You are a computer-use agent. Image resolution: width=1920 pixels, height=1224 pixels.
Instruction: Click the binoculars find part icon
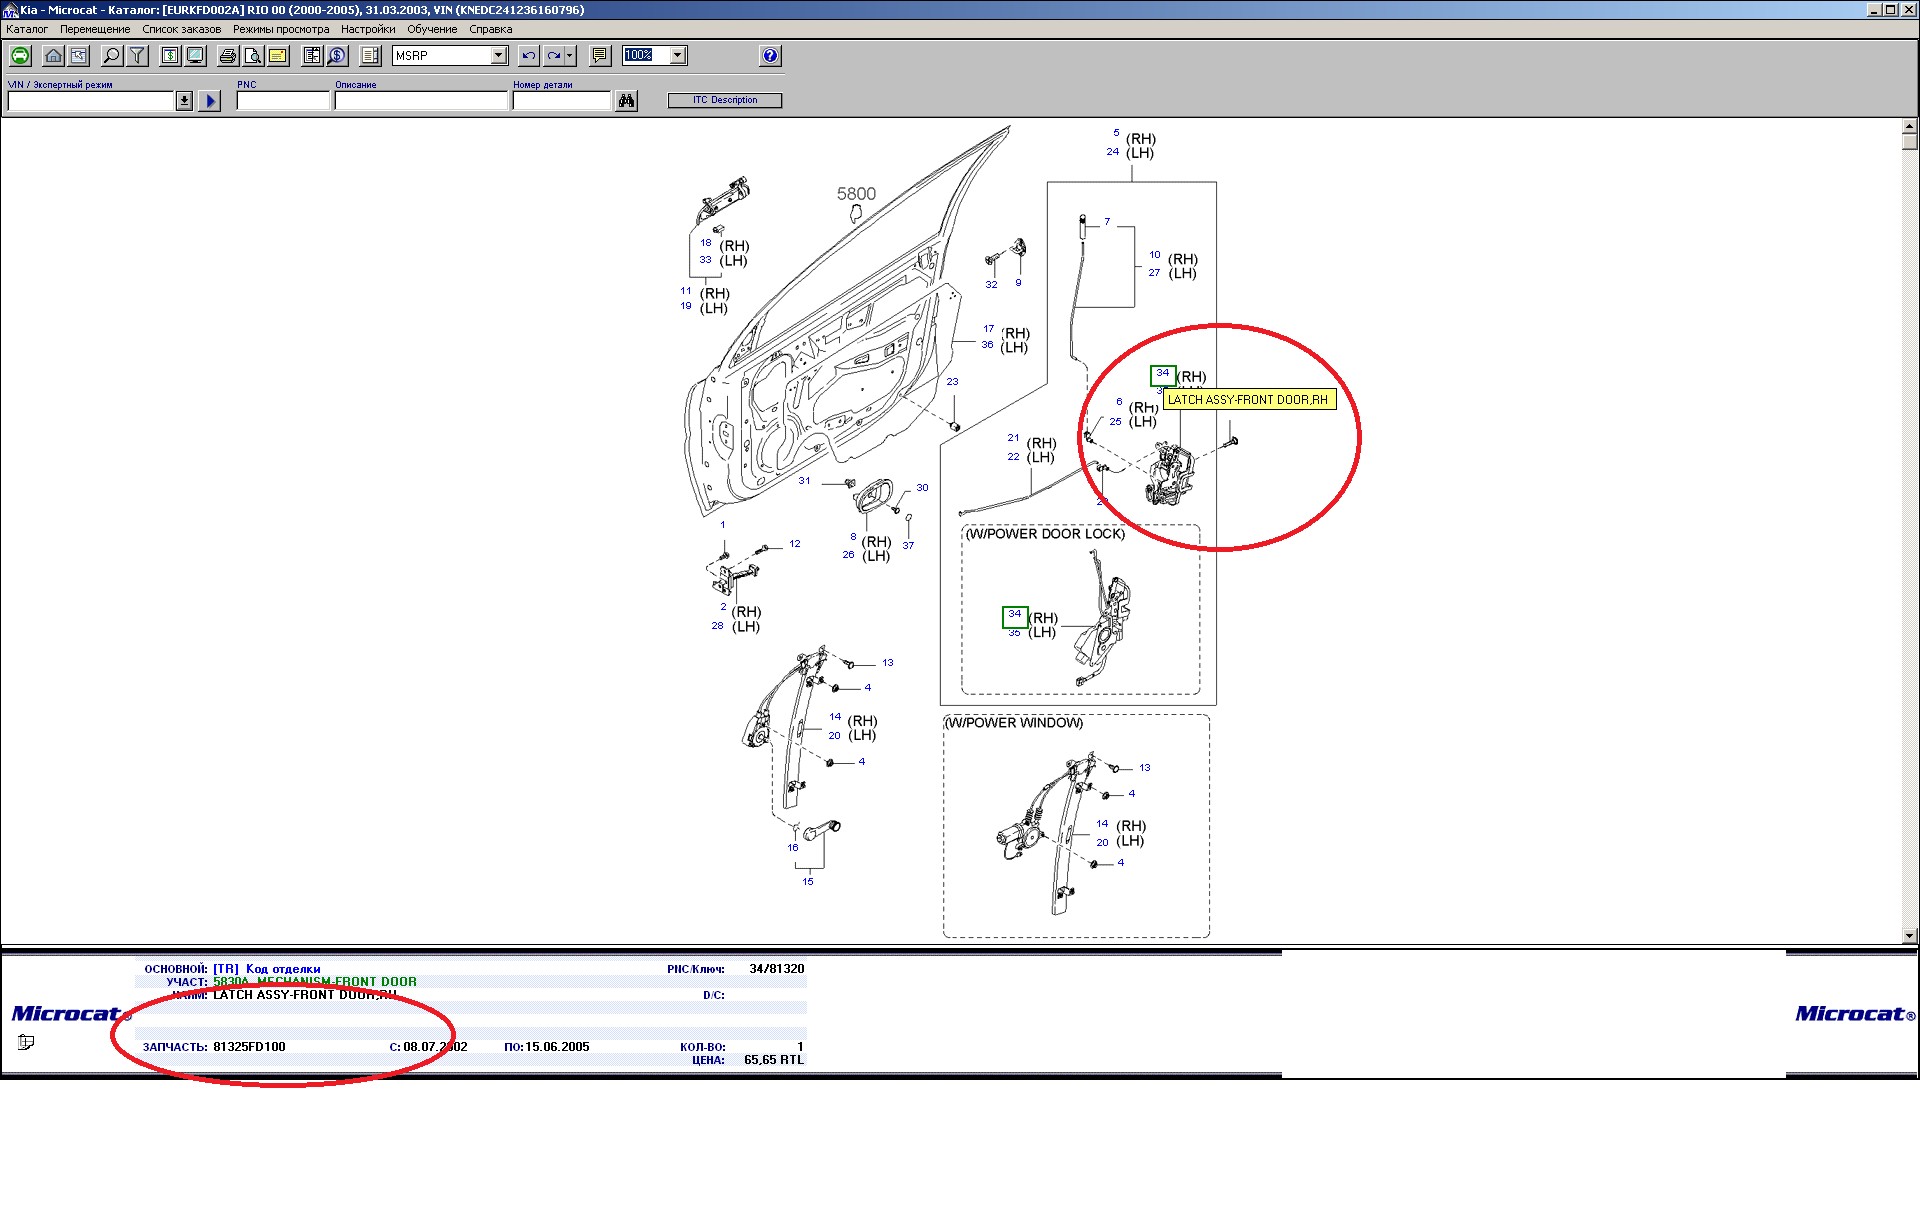[x=626, y=101]
